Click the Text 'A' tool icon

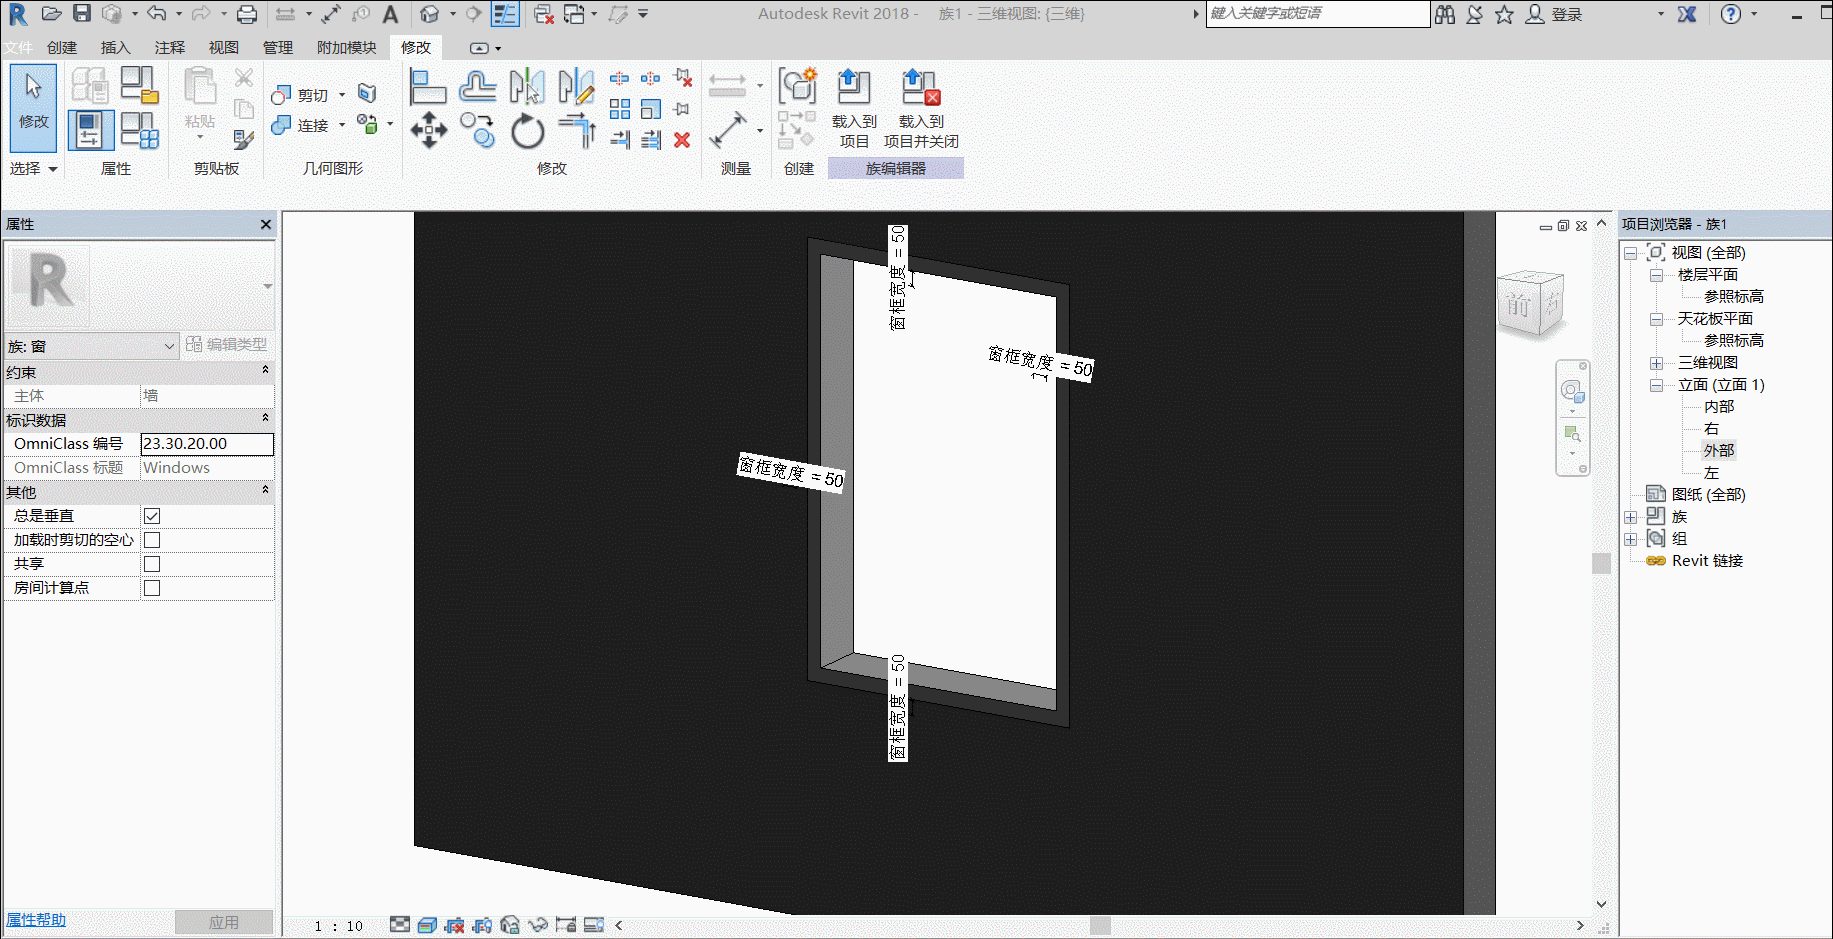tap(390, 14)
